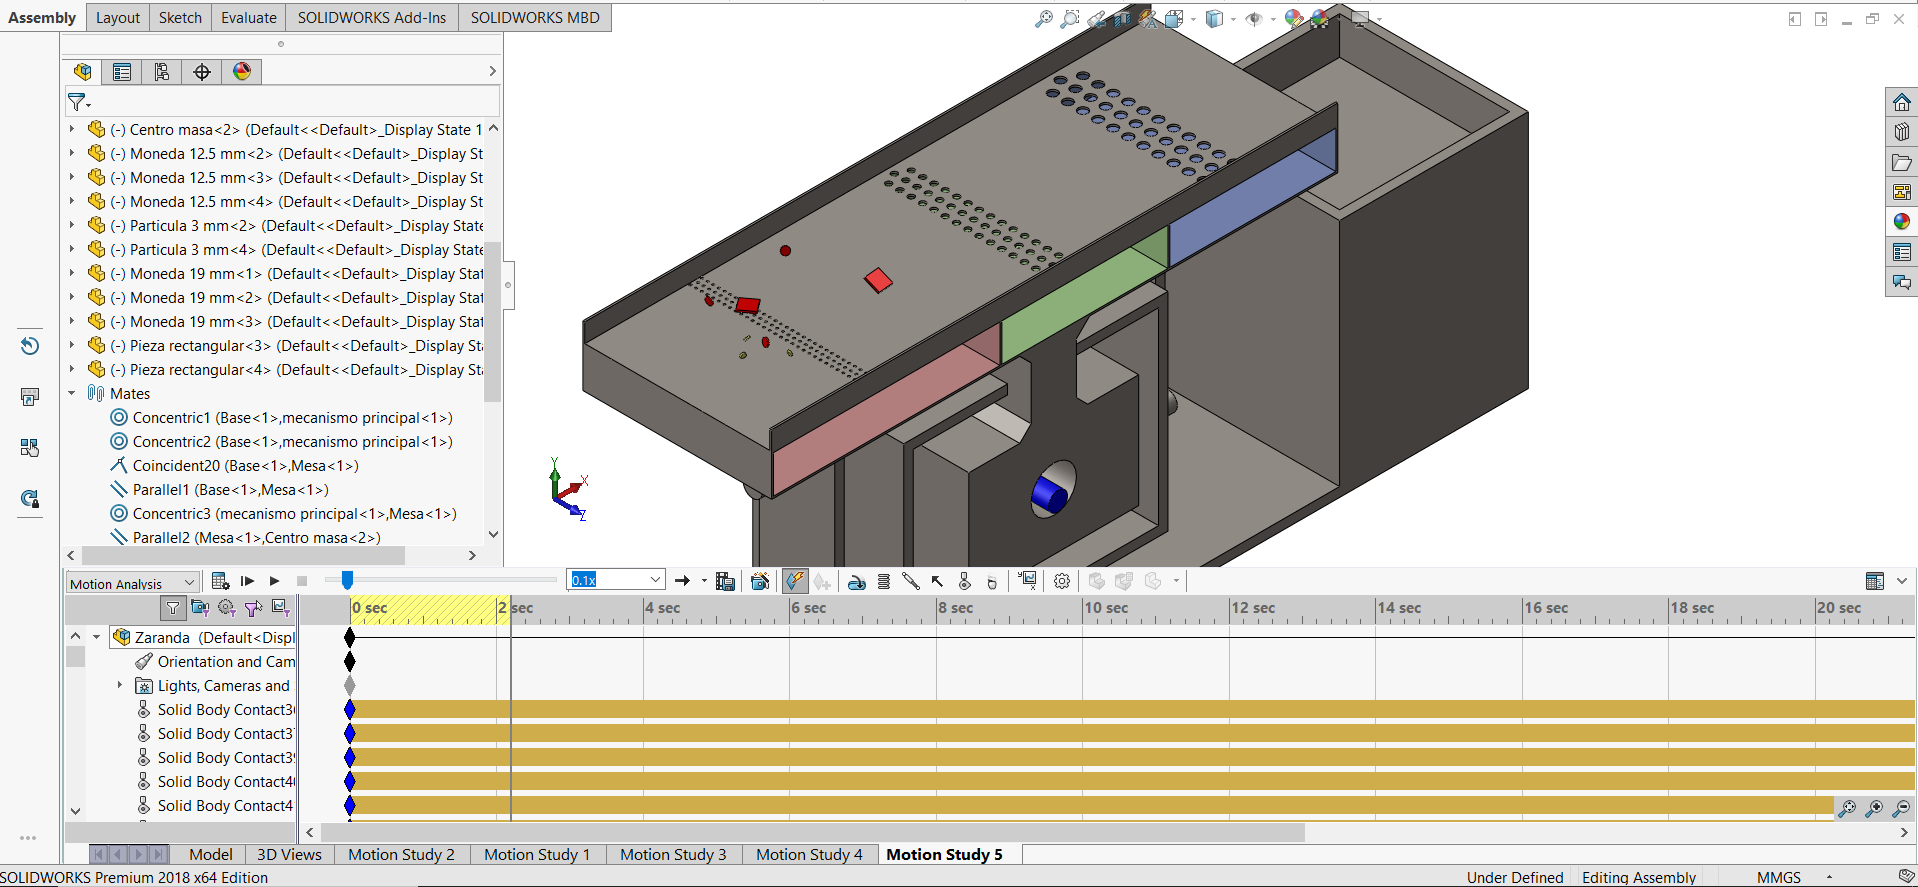Open the Motion Study 2 tab
1918x887 pixels.
tap(401, 855)
